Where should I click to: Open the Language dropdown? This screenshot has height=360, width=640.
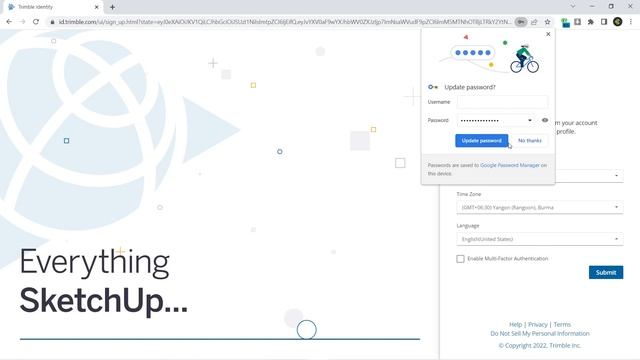tap(540, 239)
